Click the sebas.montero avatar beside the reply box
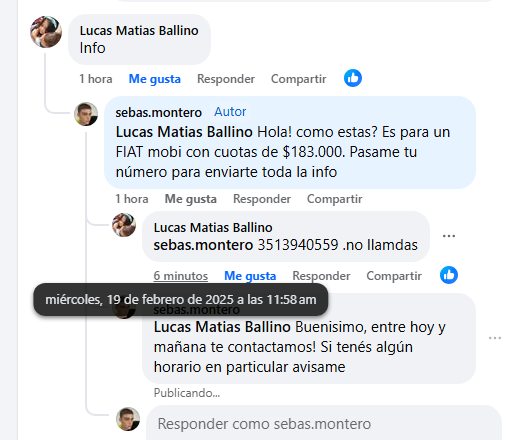Viewport: 515px width, 440px height. tap(128, 419)
